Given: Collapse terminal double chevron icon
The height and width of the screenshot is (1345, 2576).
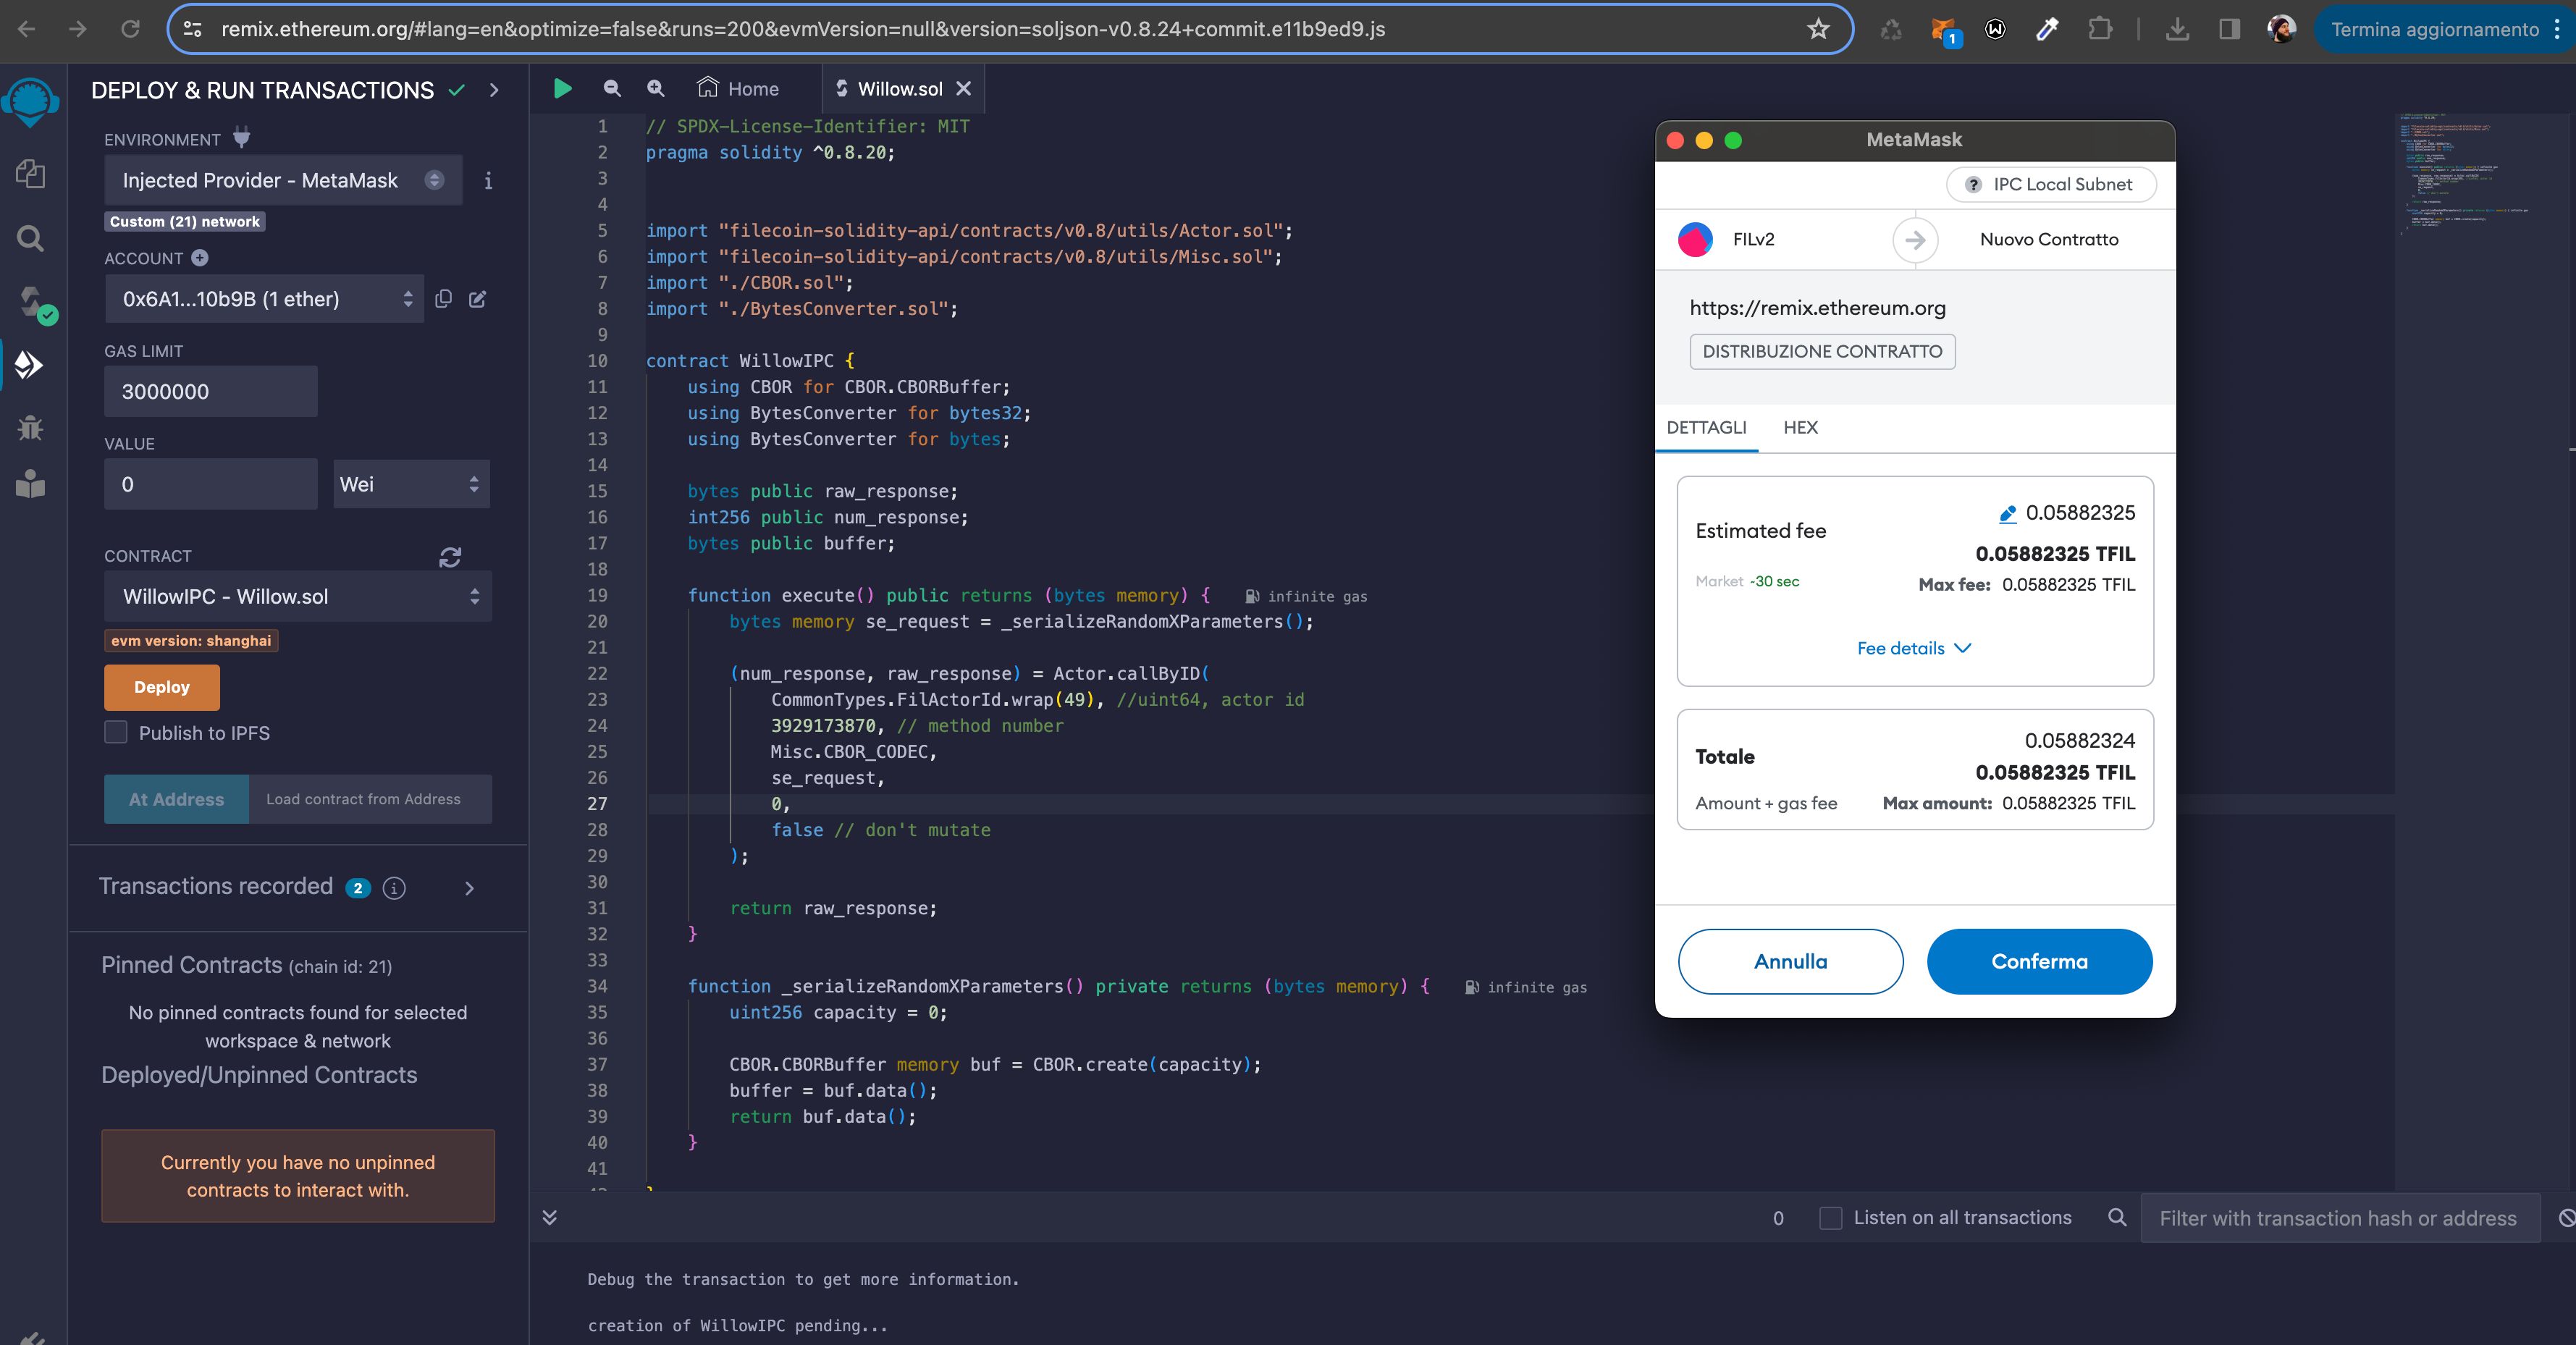Looking at the screenshot, I should pyautogui.click(x=550, y=1217).
